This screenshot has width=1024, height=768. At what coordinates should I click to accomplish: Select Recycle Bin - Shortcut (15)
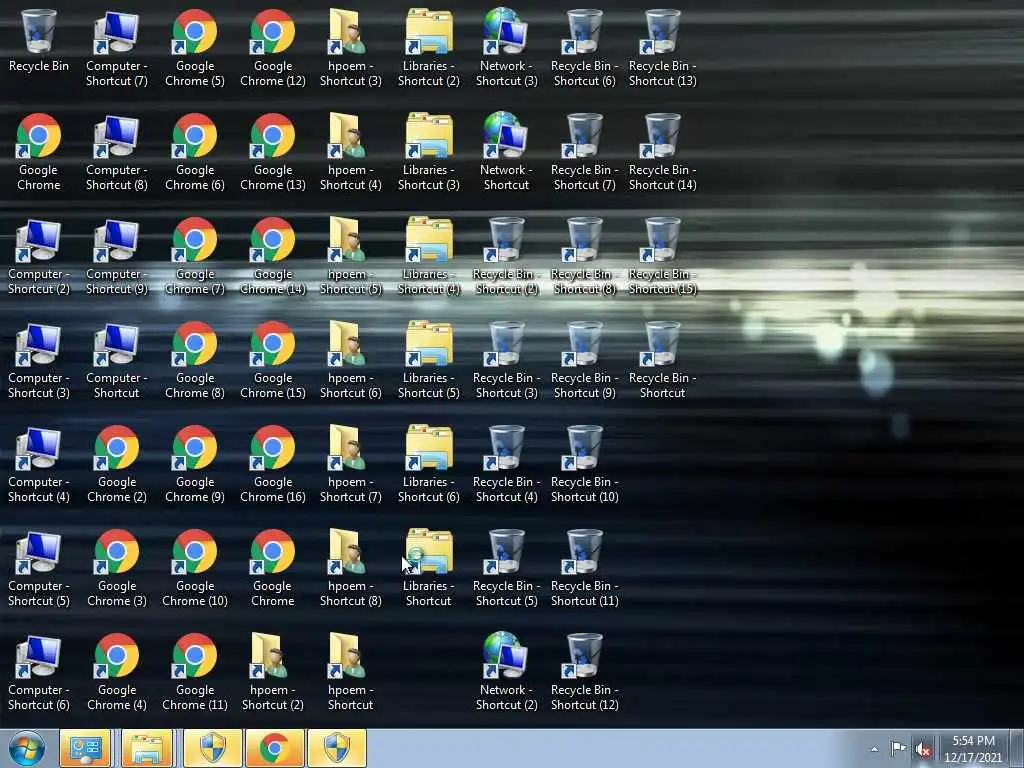click(662, 256)
